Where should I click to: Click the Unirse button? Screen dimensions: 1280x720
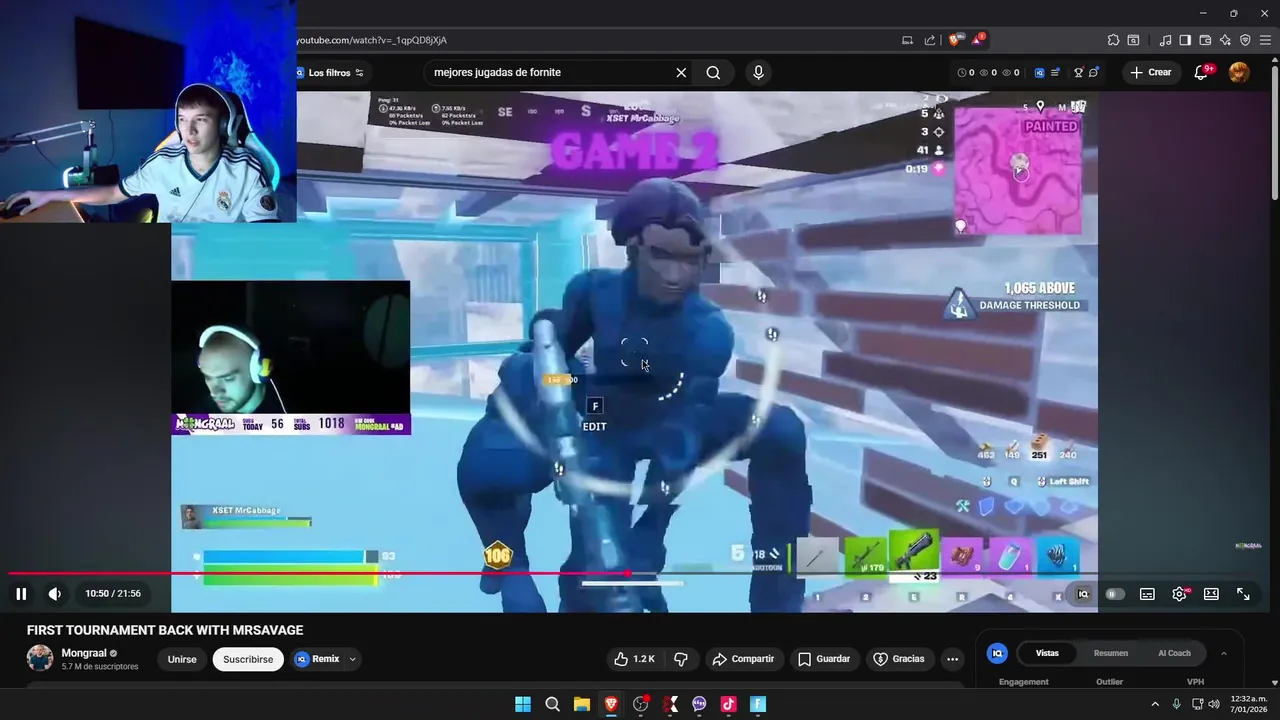coord(182,659)
